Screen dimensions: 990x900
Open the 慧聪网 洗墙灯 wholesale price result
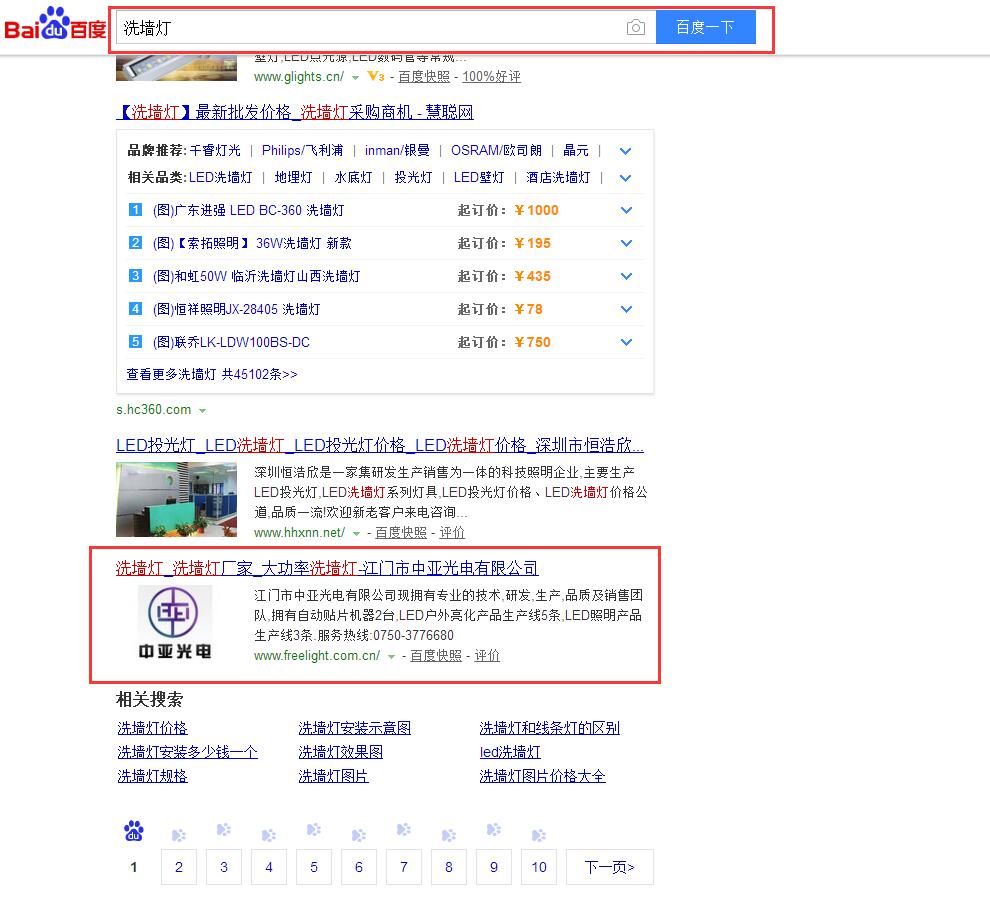[295, 112]
